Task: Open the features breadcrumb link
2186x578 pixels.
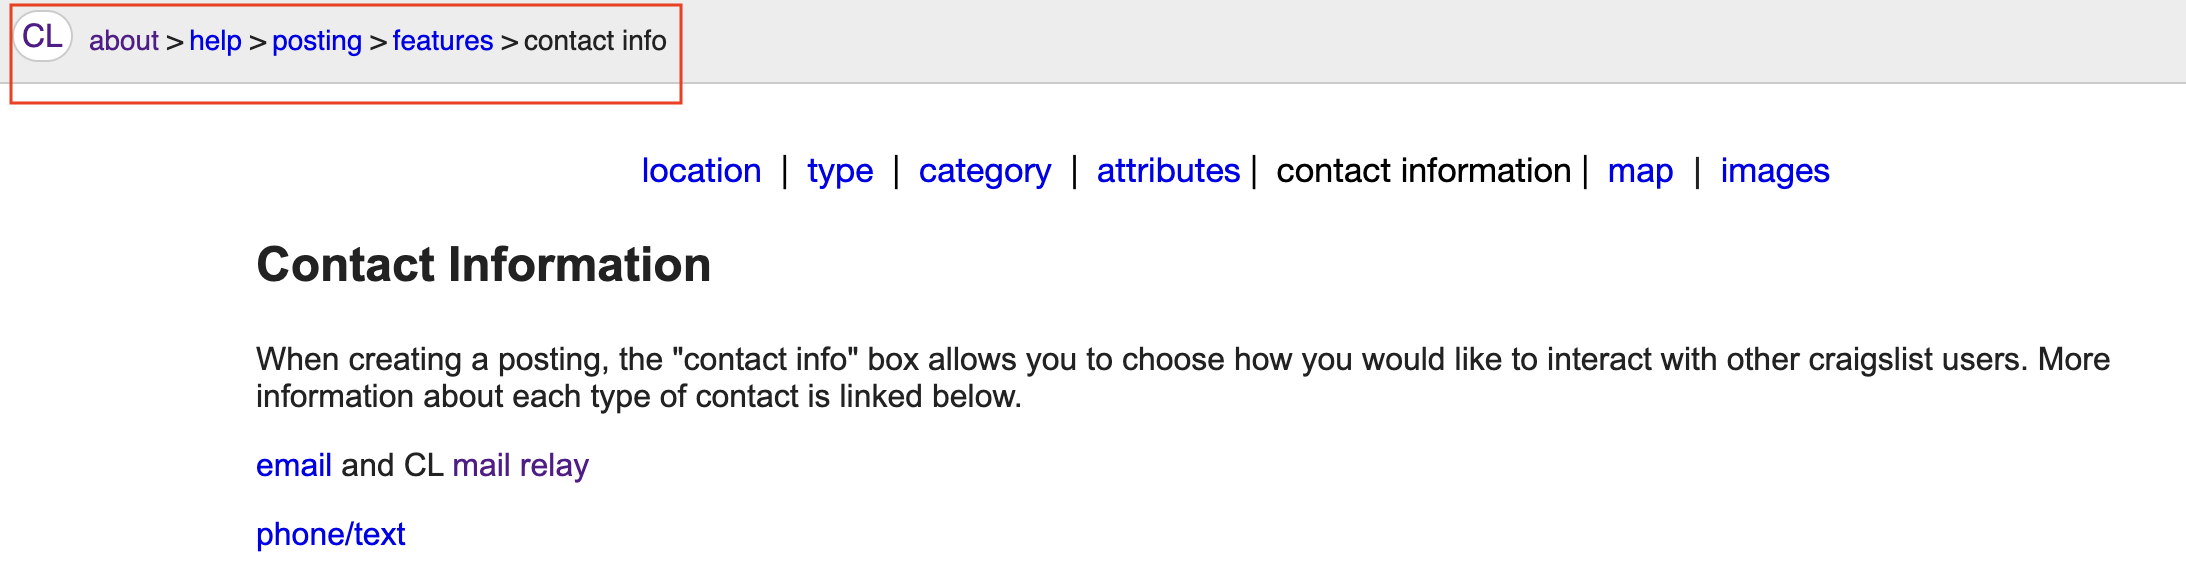Action: pyautogui.click(x=442, y=41)
